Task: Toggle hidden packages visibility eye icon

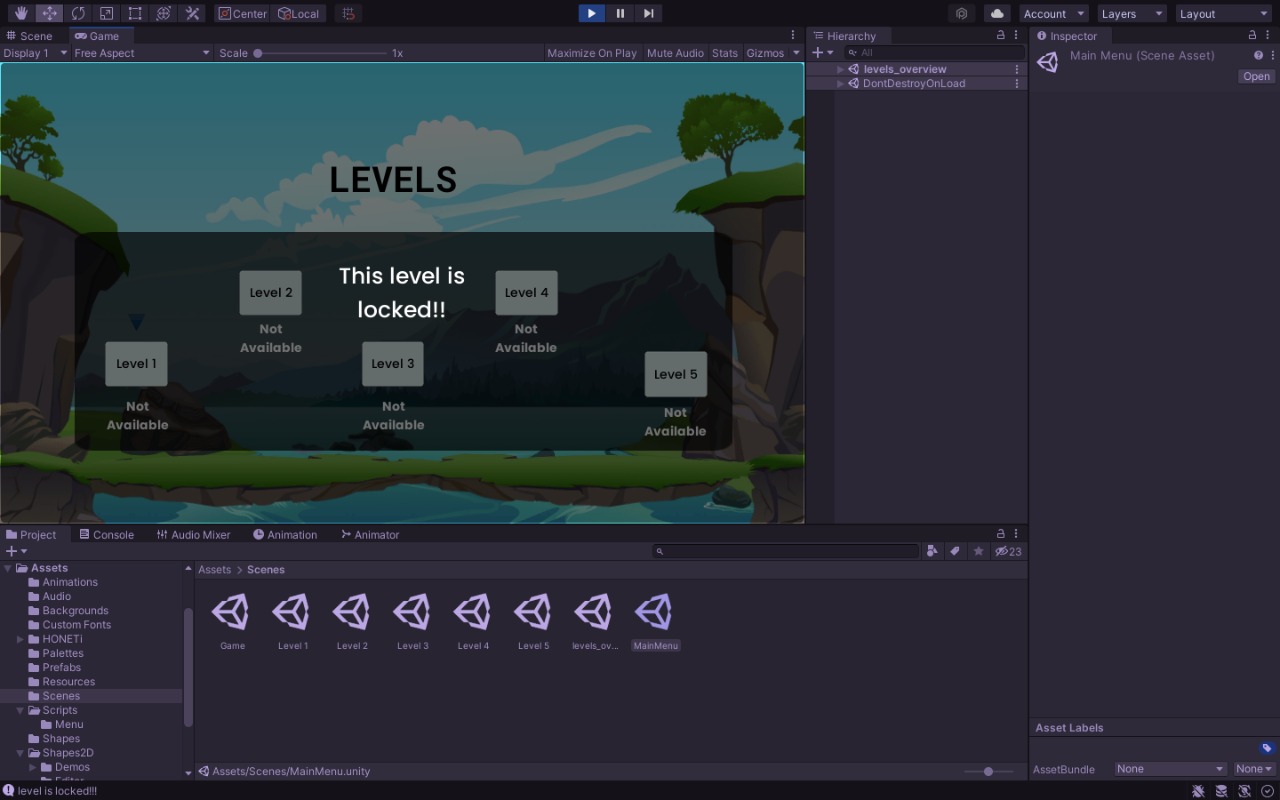Action: 1008,551
